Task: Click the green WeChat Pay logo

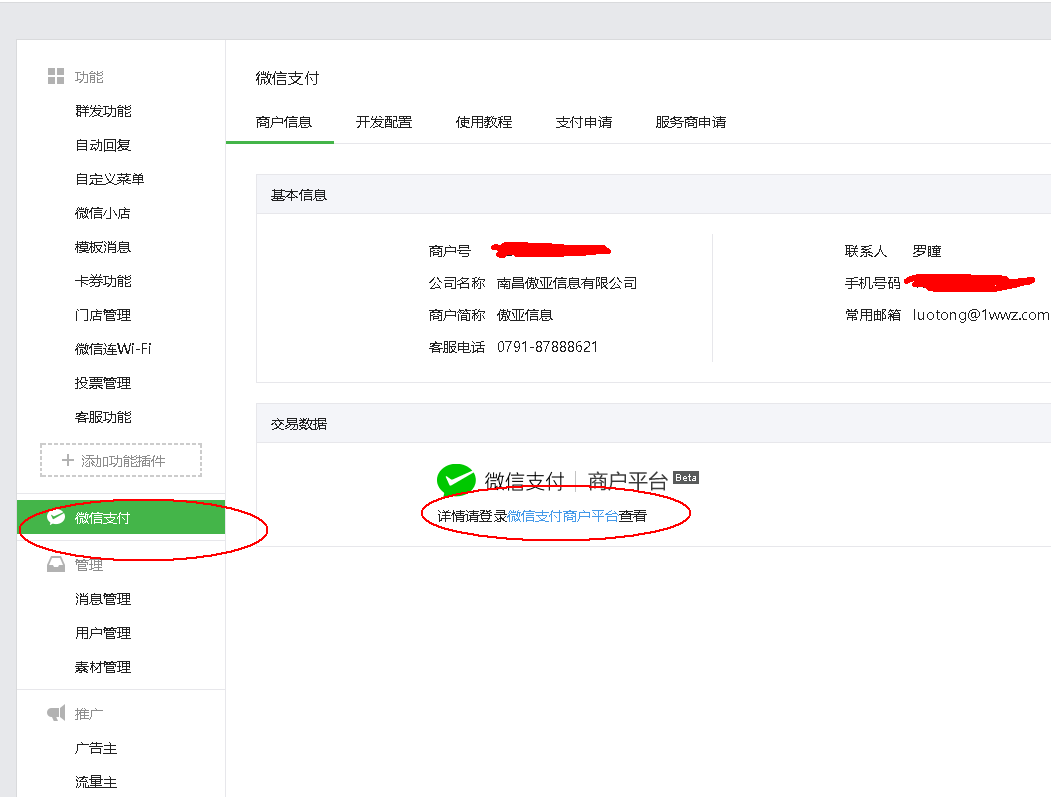Action: coord(456,481)
